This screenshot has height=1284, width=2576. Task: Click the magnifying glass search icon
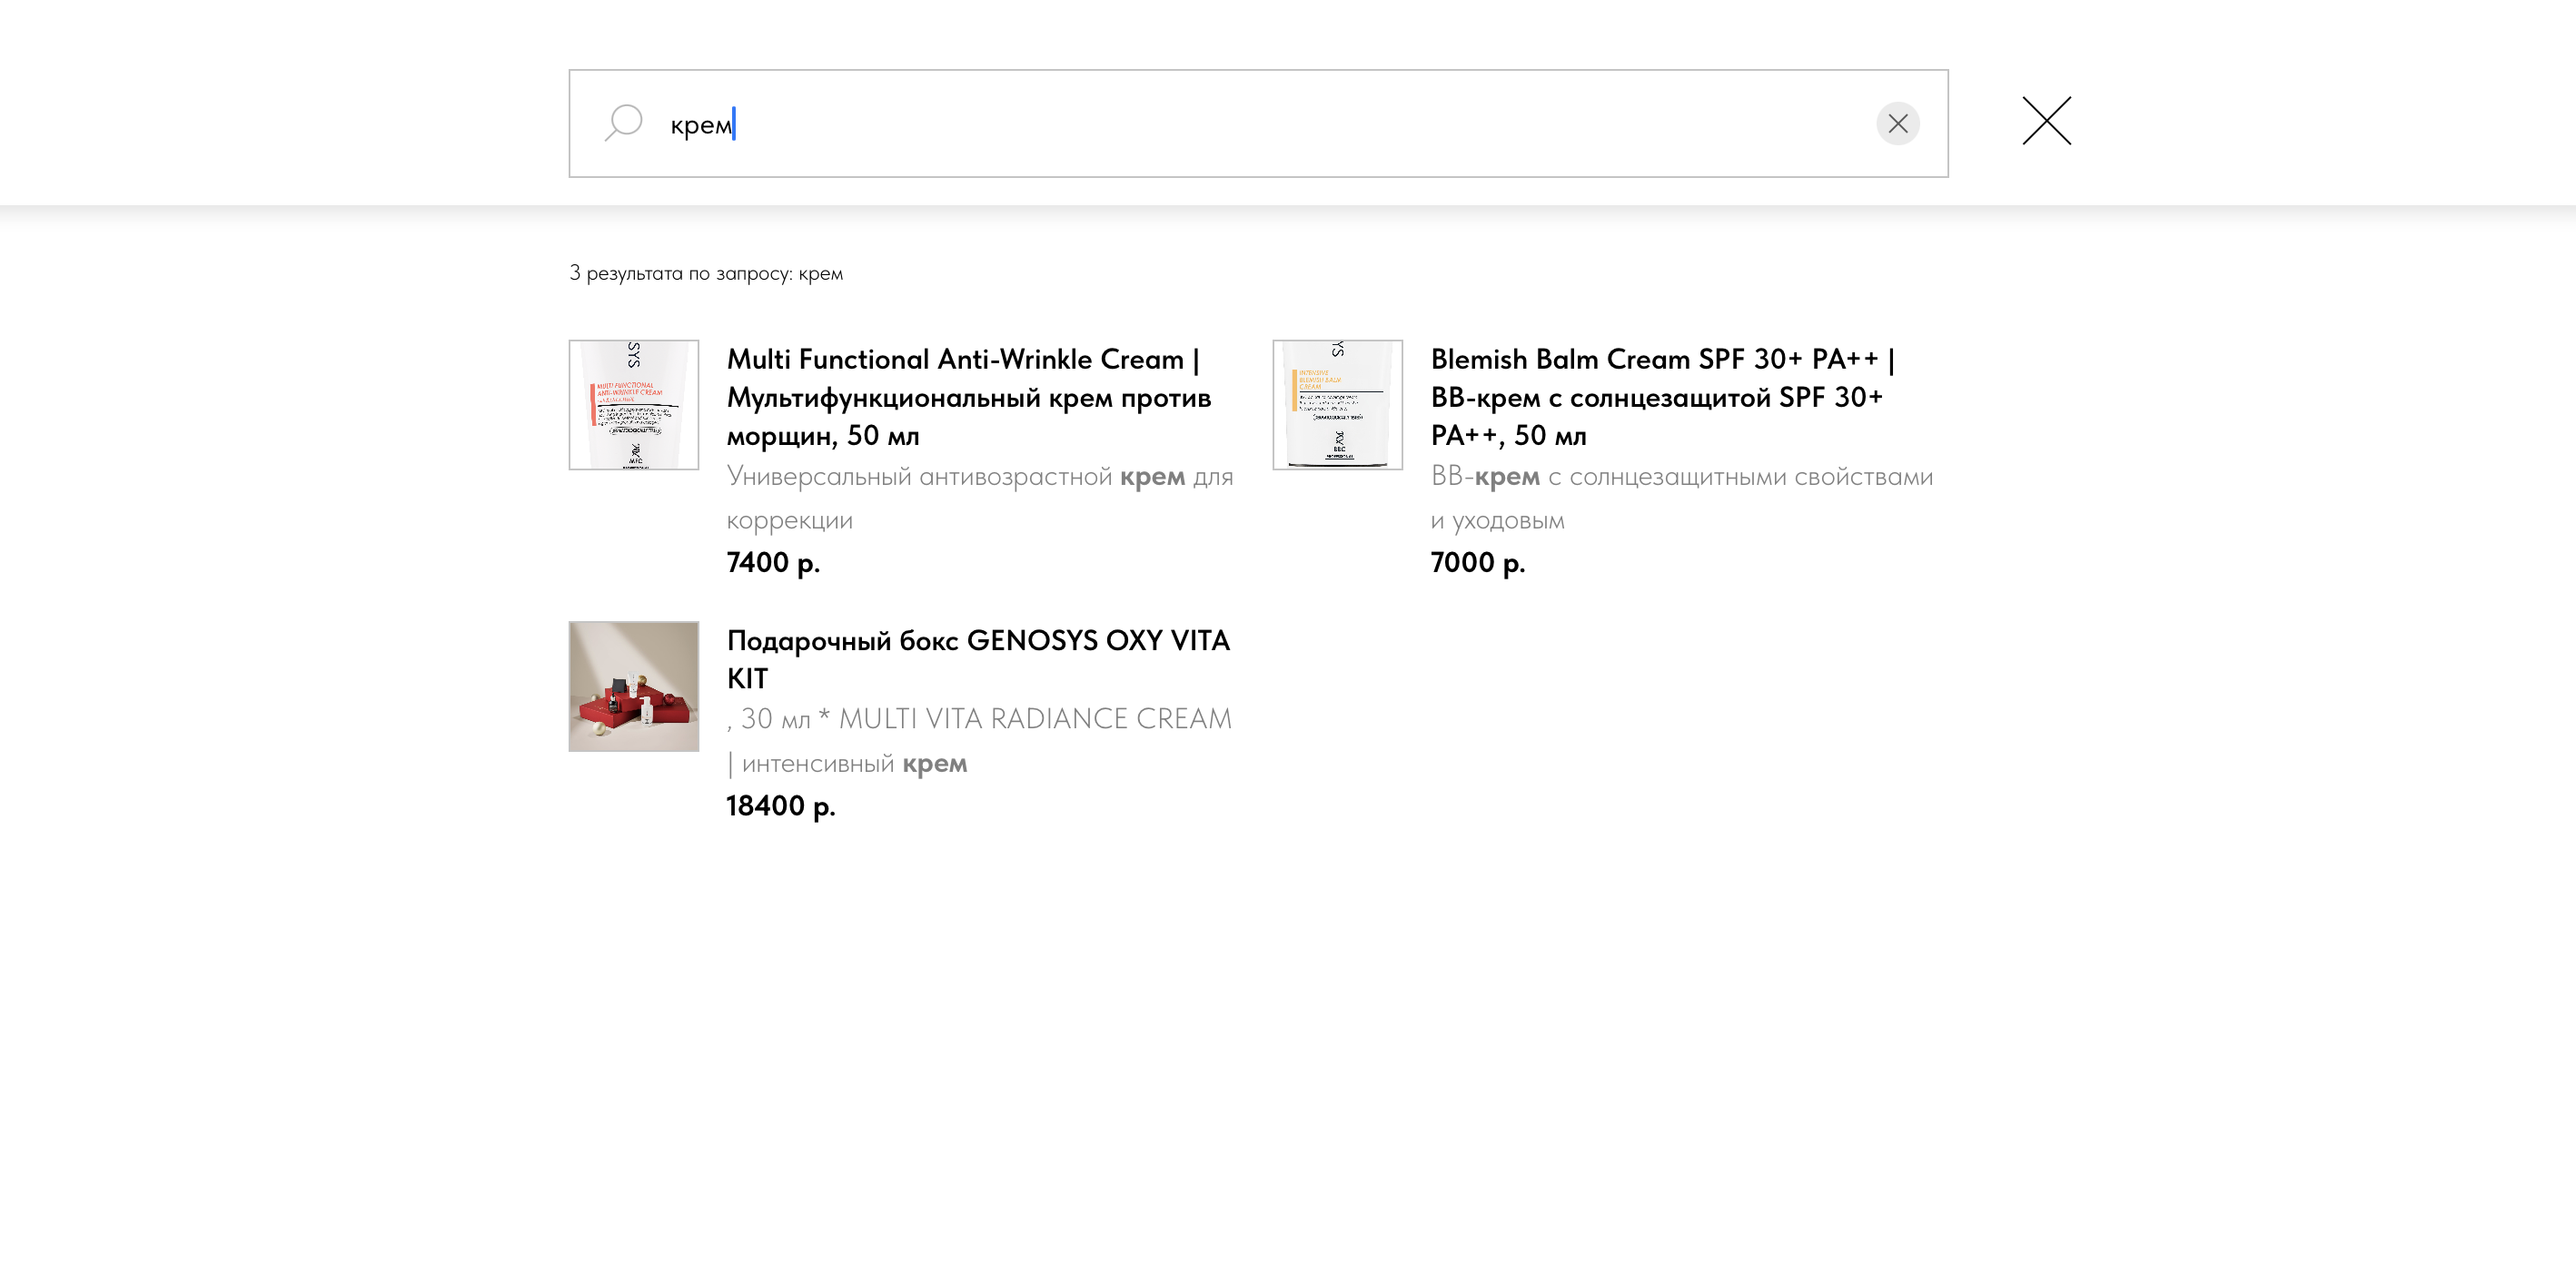point(623,123)
